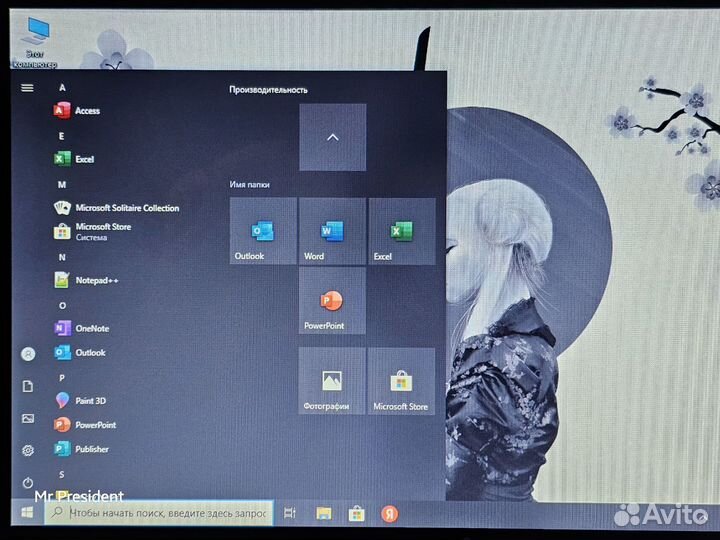This screenshot has width=720, height=540.
Task: Click the Имя папки folder name label
Action: (x=249, y=185)
